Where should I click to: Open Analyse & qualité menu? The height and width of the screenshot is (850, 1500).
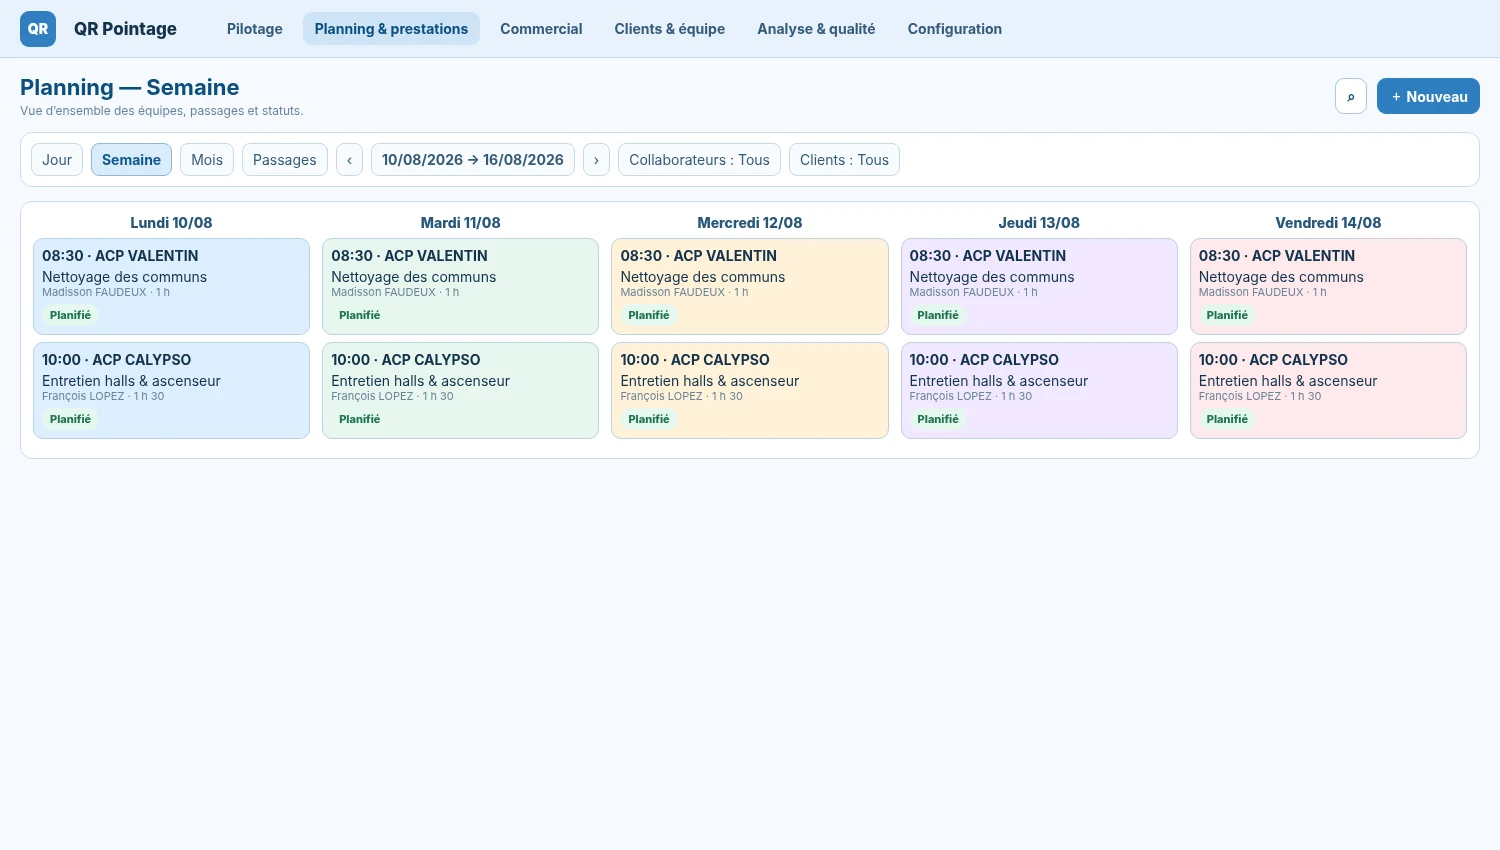pos(816,29)
